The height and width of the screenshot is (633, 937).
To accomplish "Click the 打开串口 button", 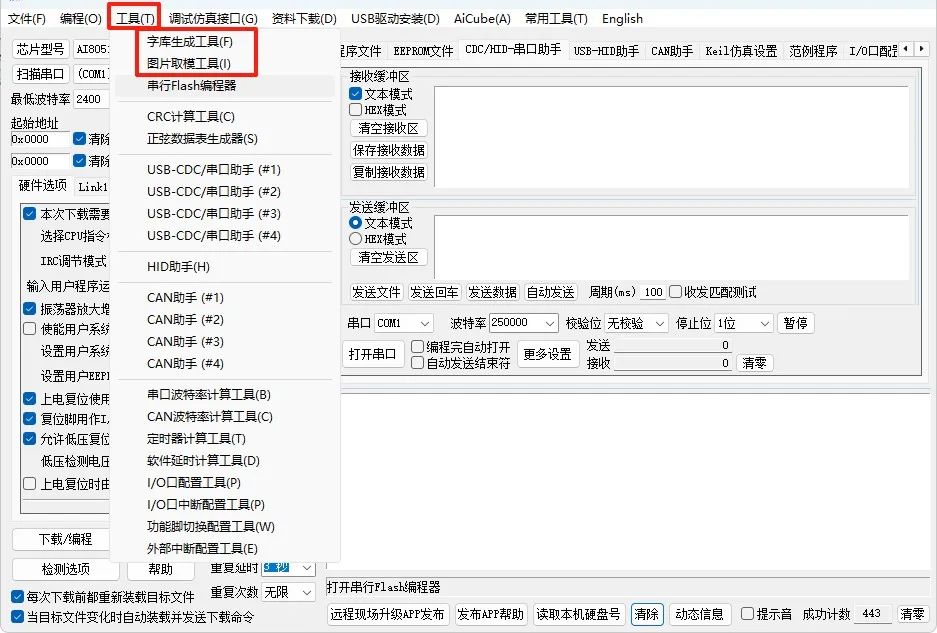I will click(371, 353).
